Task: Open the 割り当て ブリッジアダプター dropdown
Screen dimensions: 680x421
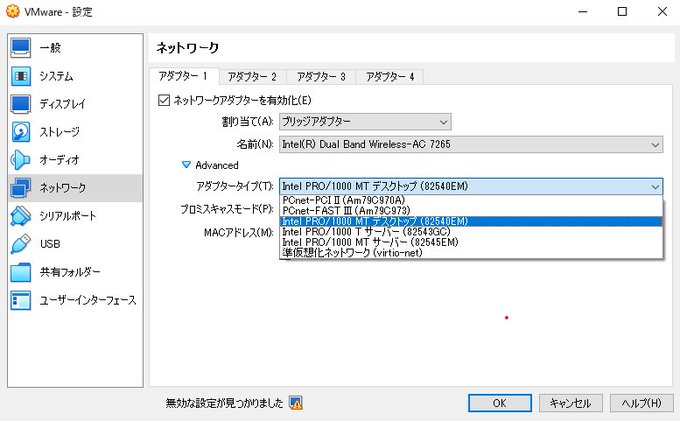Action: [365, 122]
